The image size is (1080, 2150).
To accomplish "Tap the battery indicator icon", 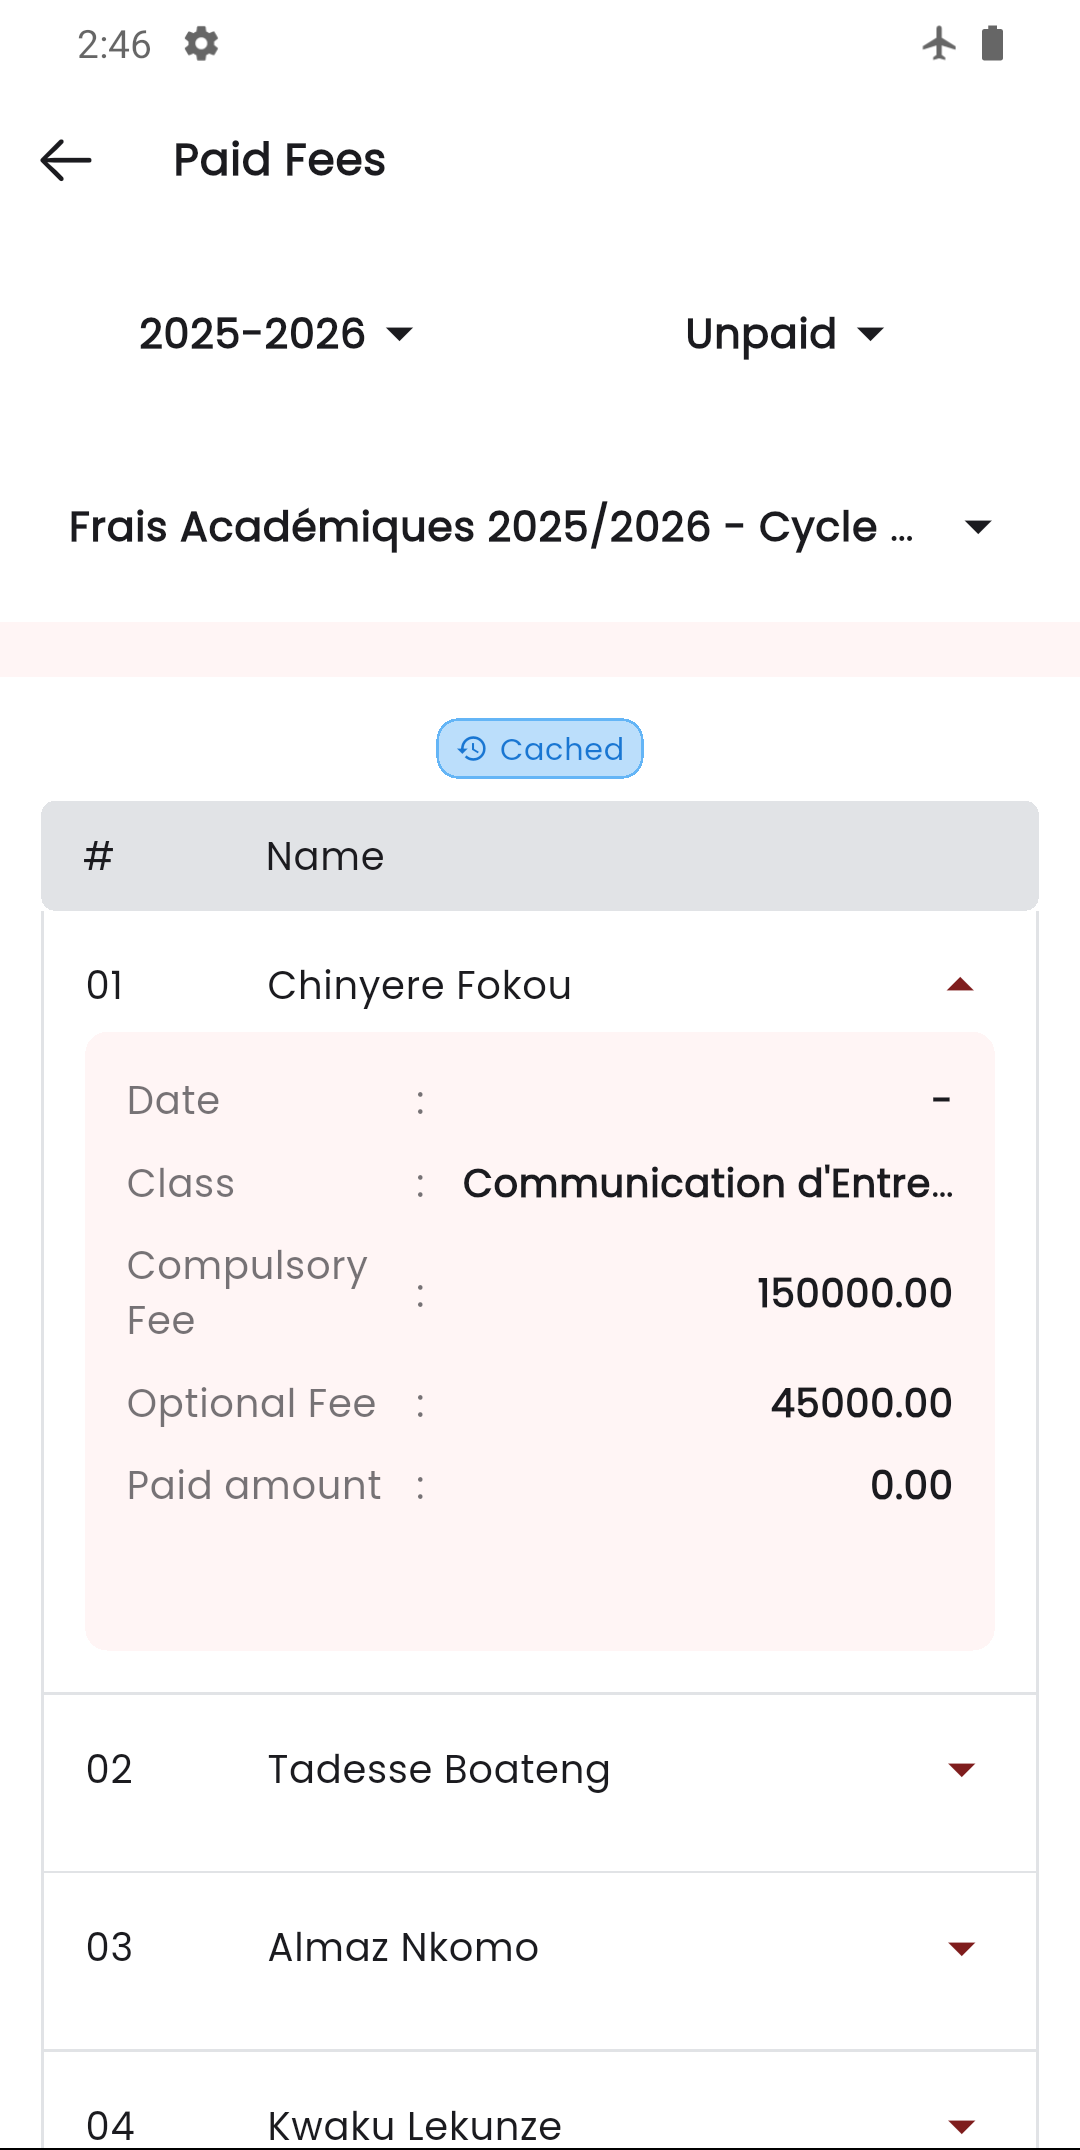I will pyautogui.click(x=992, y=43).
